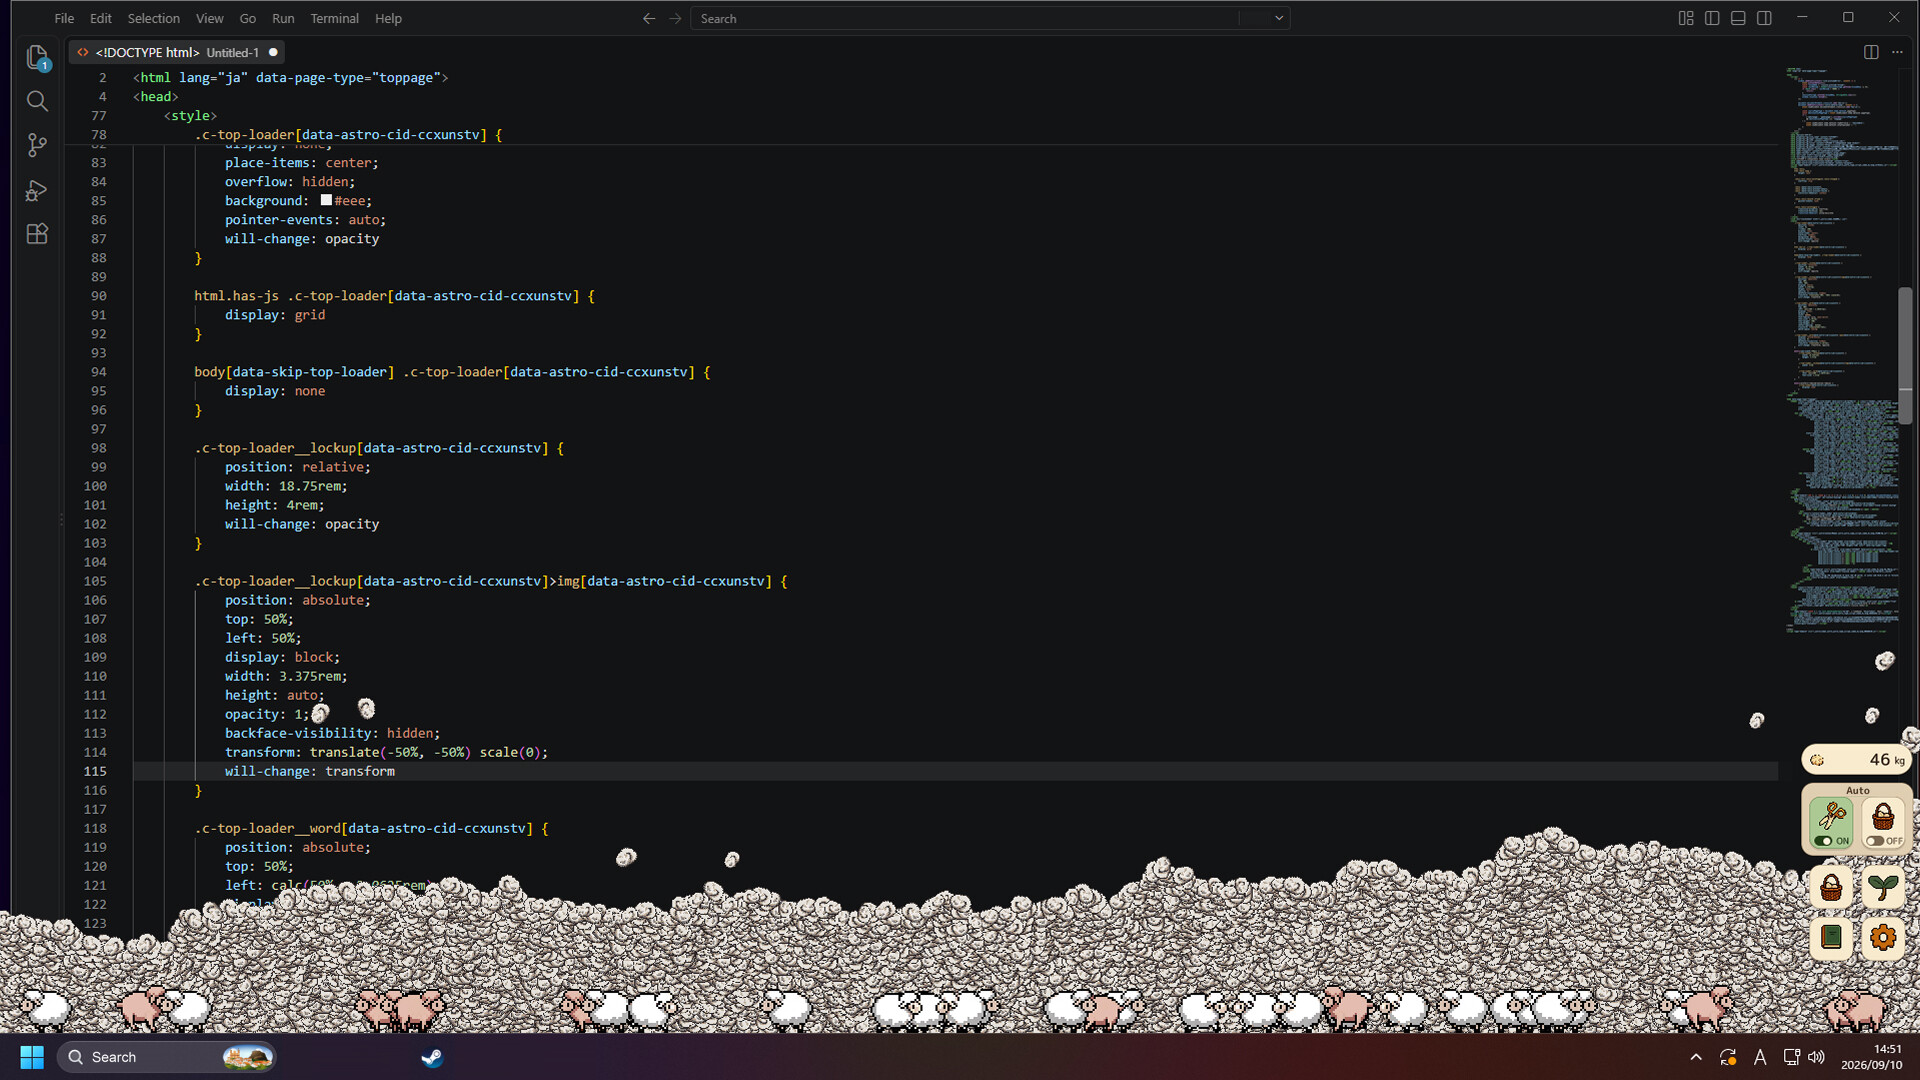Screen dimensions: 1920x1080
Task: Open the editor More Actions menu
Action: click(1897, 52)
